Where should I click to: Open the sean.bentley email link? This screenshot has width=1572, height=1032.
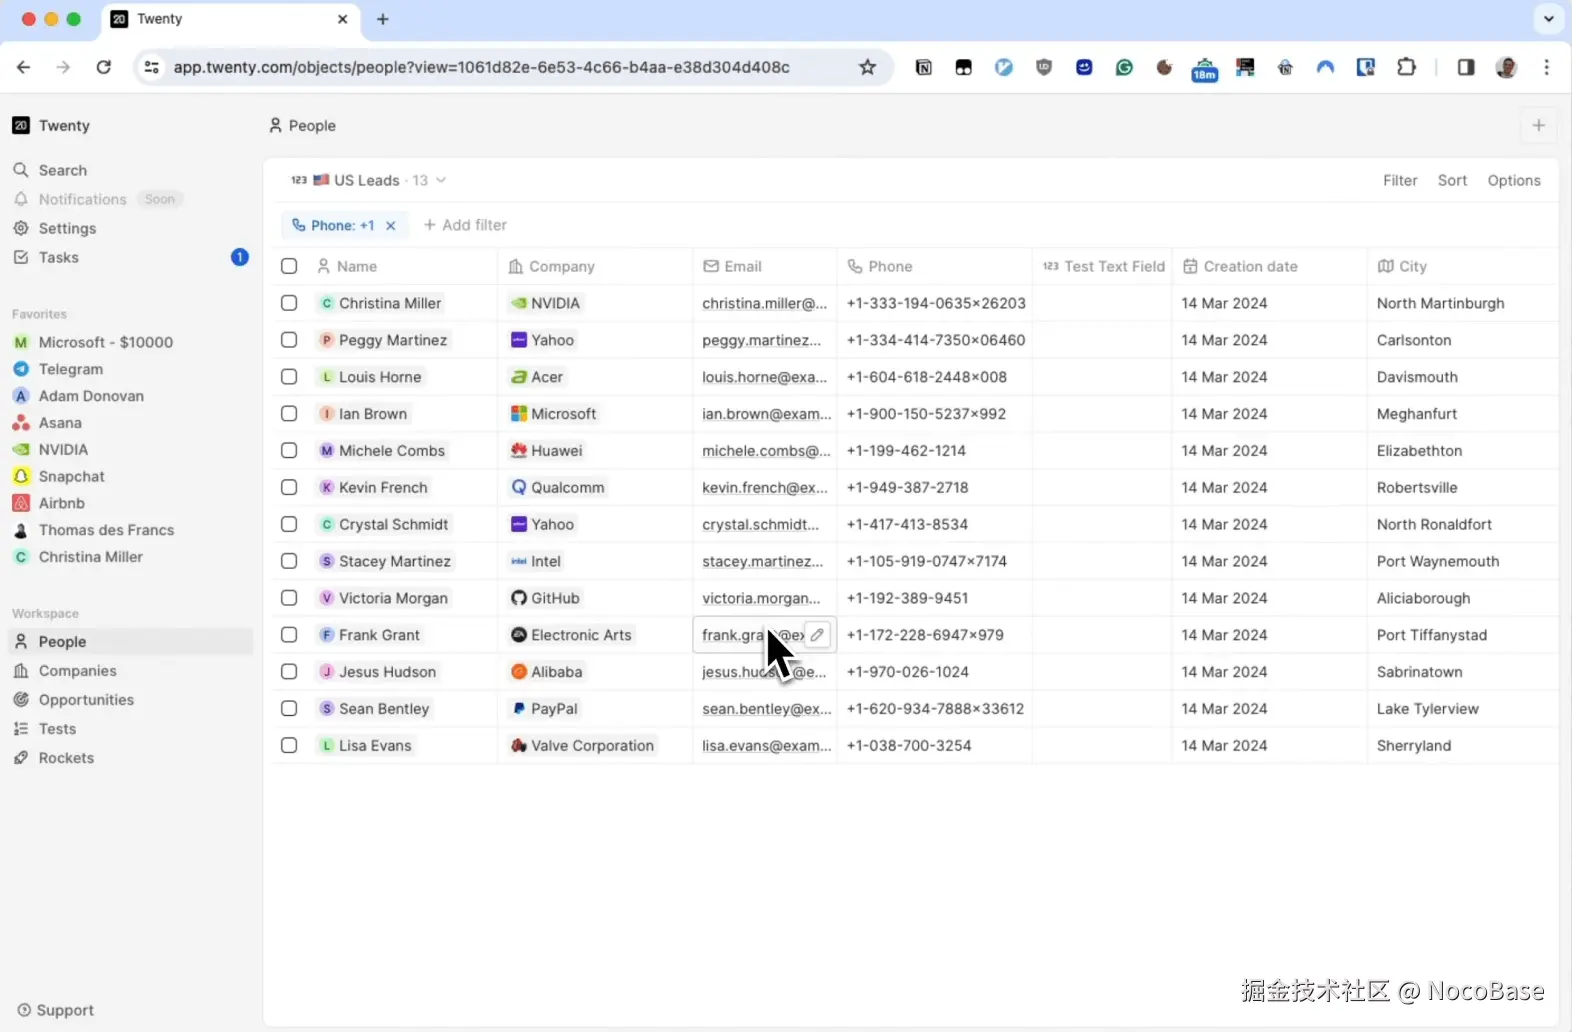[x=766, y=709]
